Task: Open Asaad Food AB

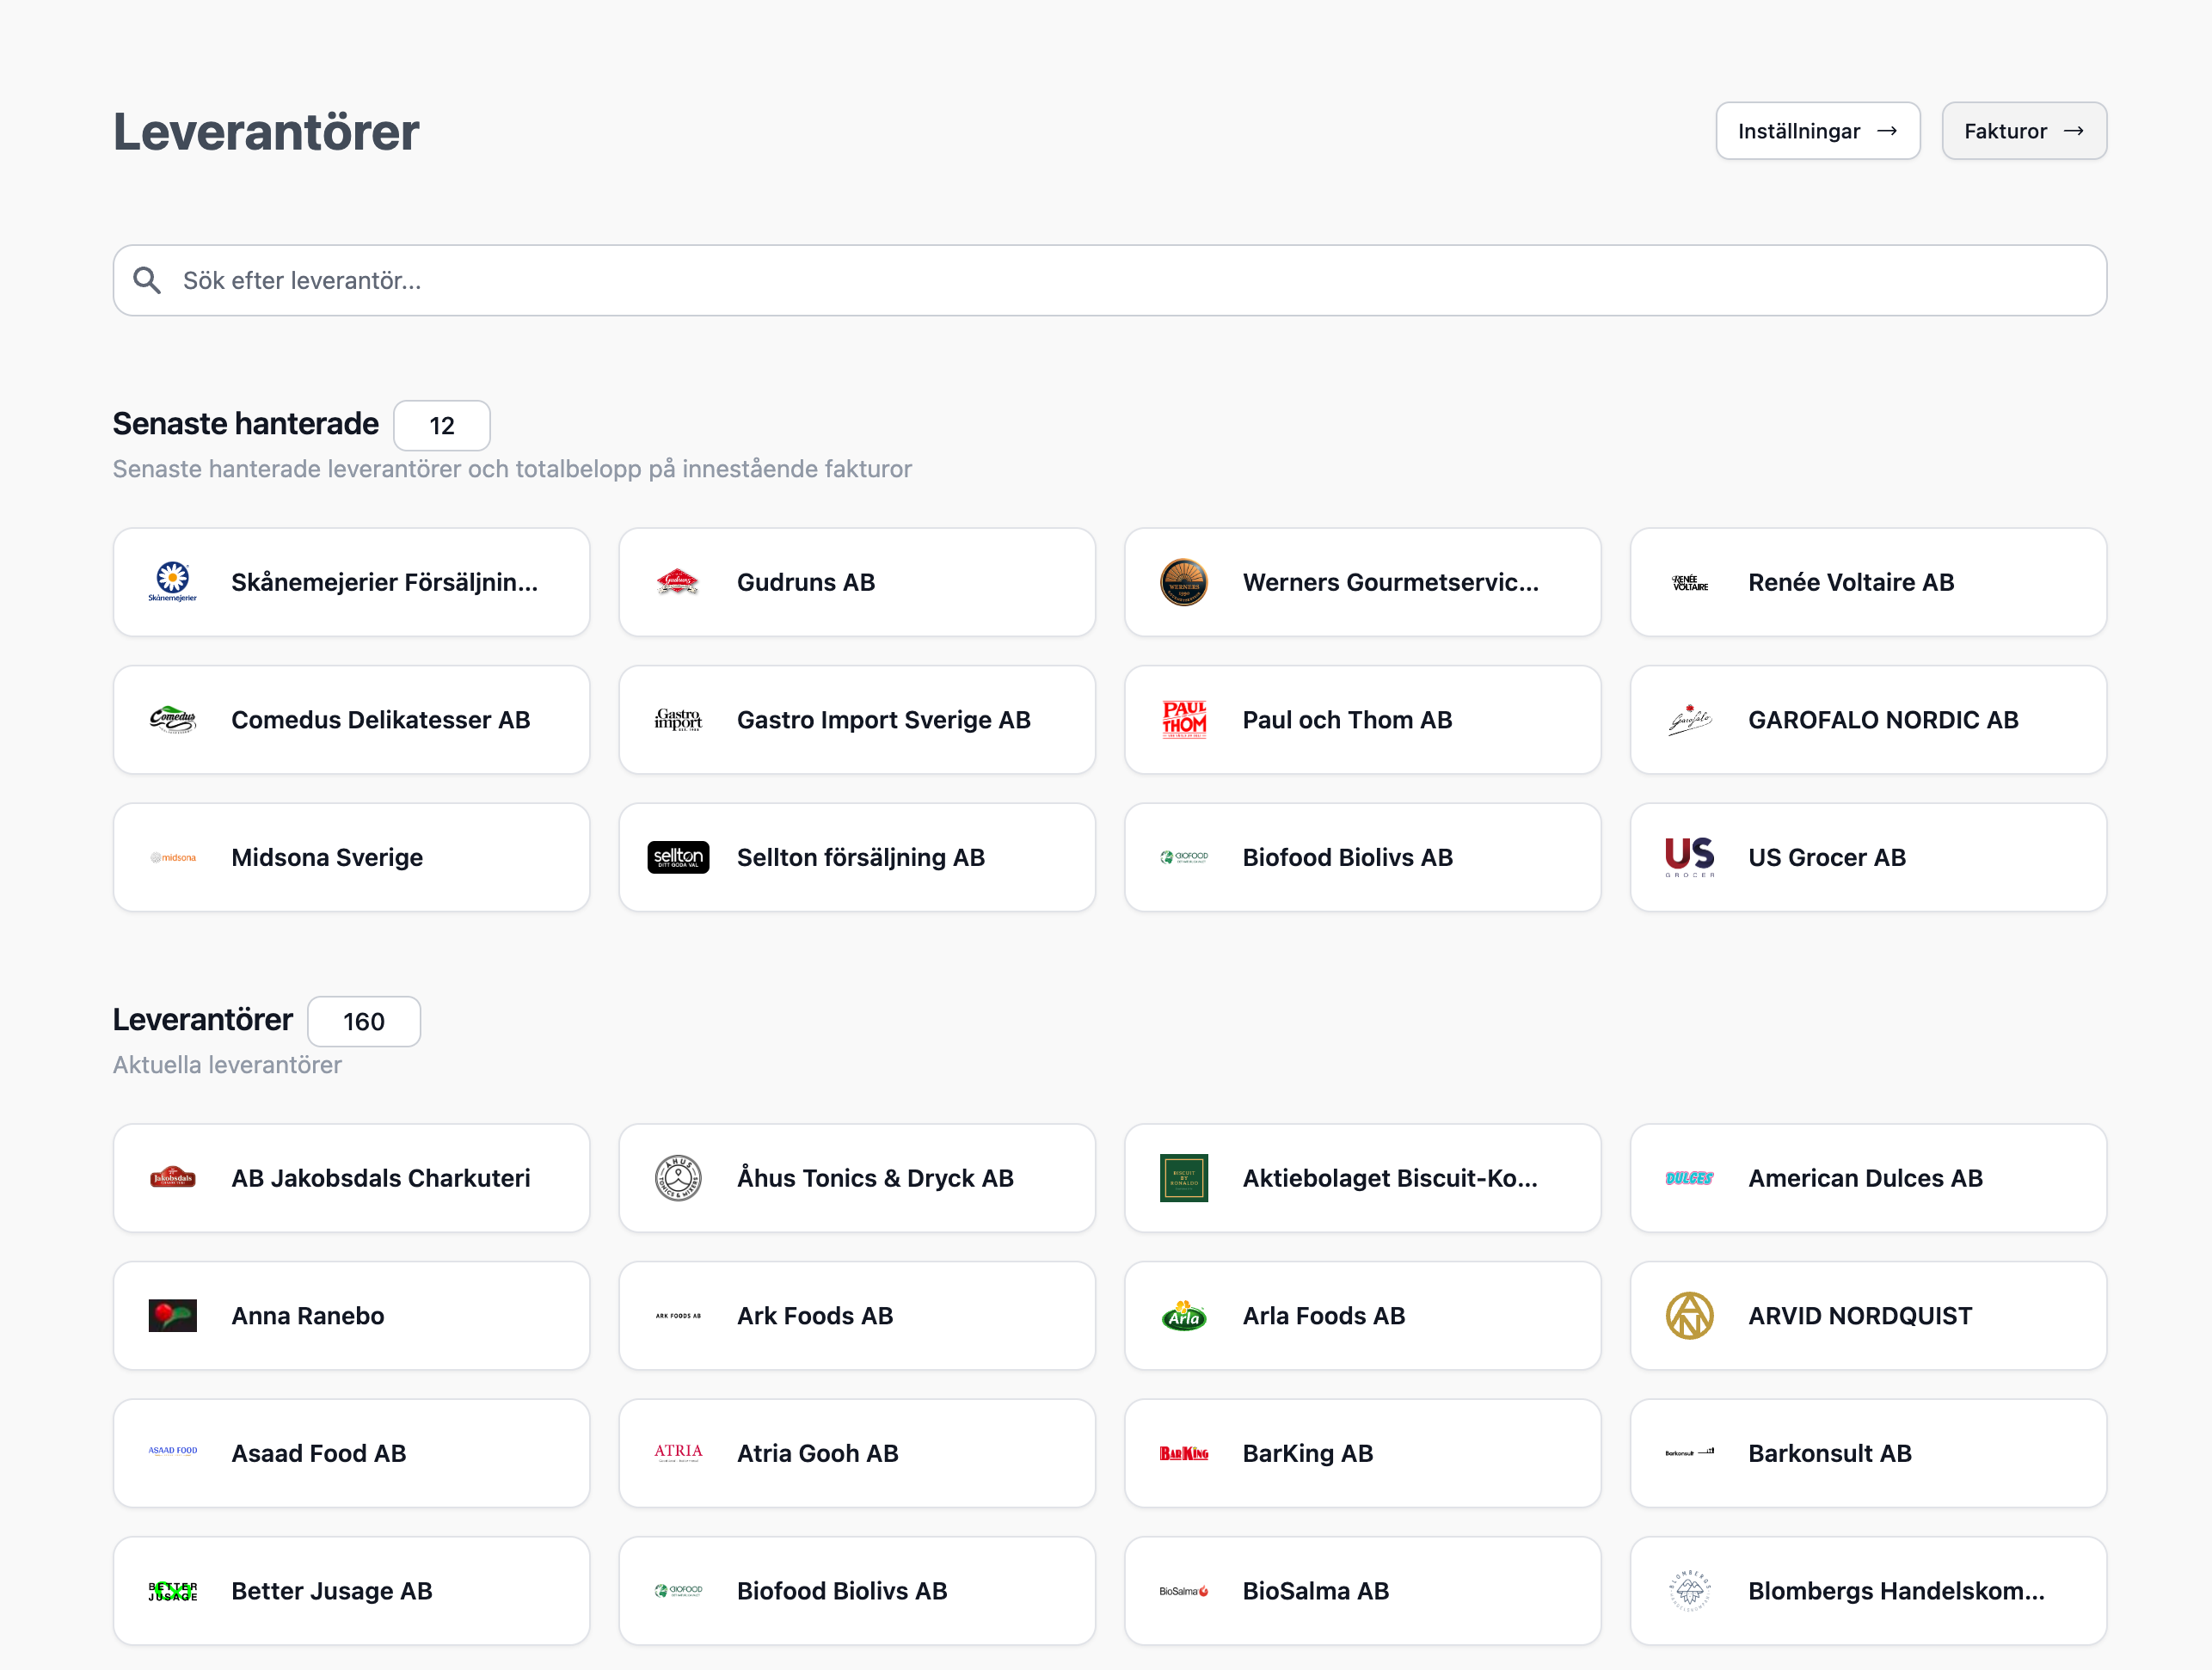Action: [352, 1454]
